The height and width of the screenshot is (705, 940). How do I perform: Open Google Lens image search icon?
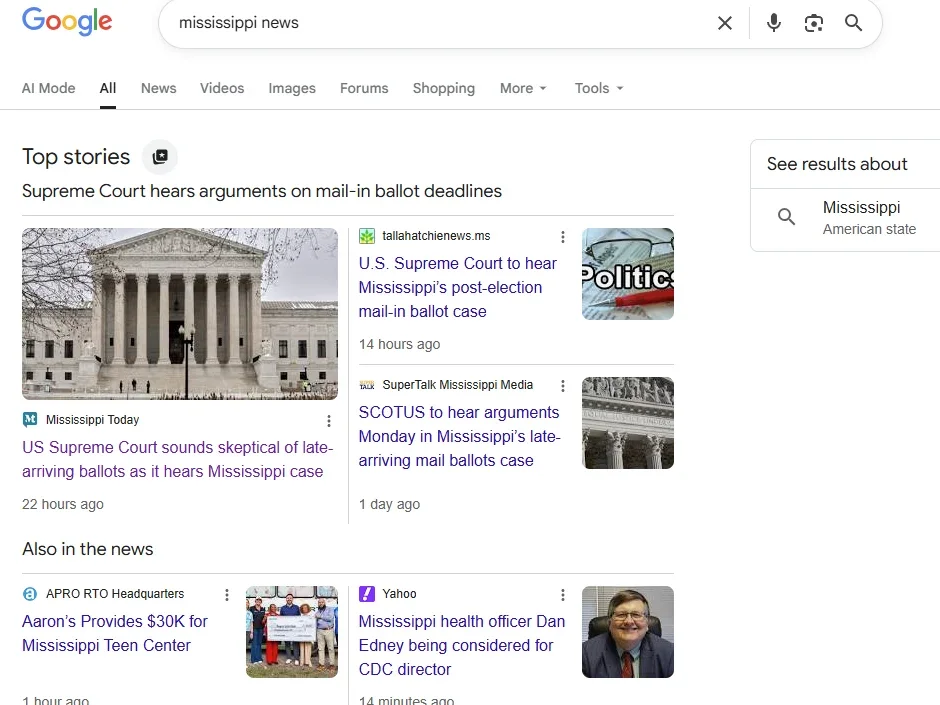(814, 23)
